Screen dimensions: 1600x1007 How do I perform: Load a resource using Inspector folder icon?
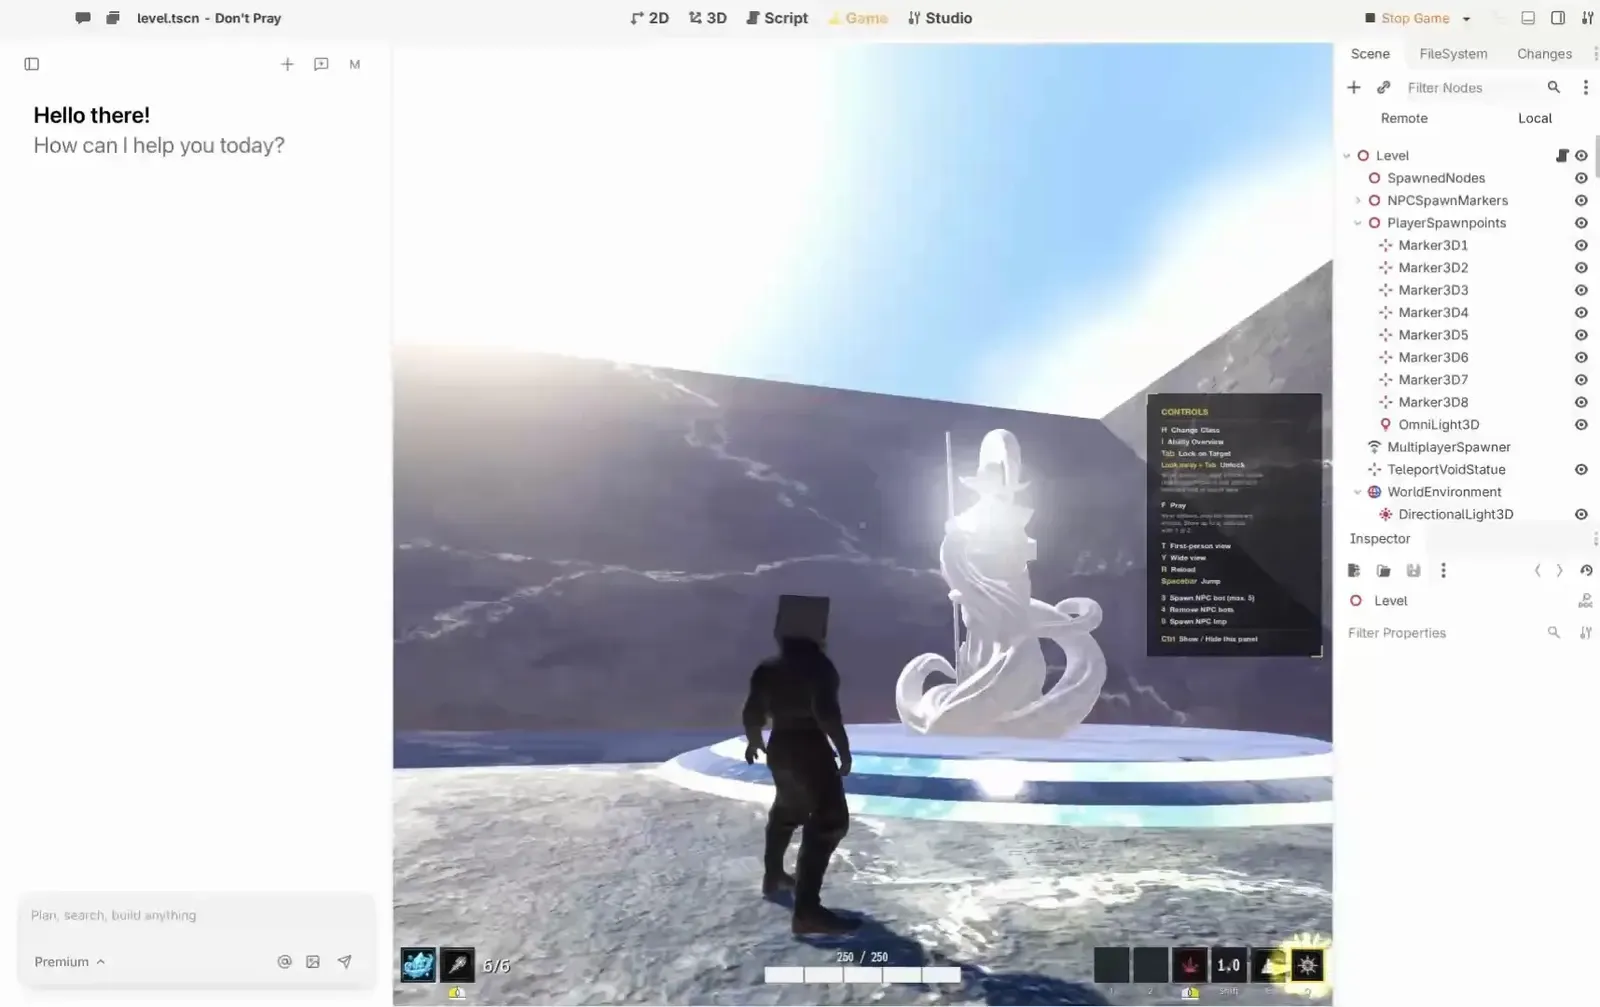pyautogui.click(x=1384, y=570)
